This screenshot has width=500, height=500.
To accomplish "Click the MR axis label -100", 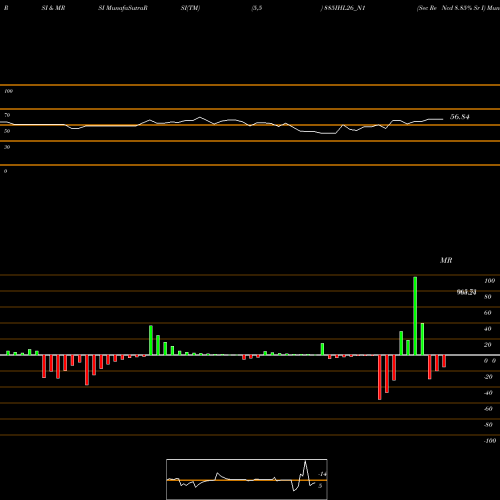I will (x=490, y=441).
